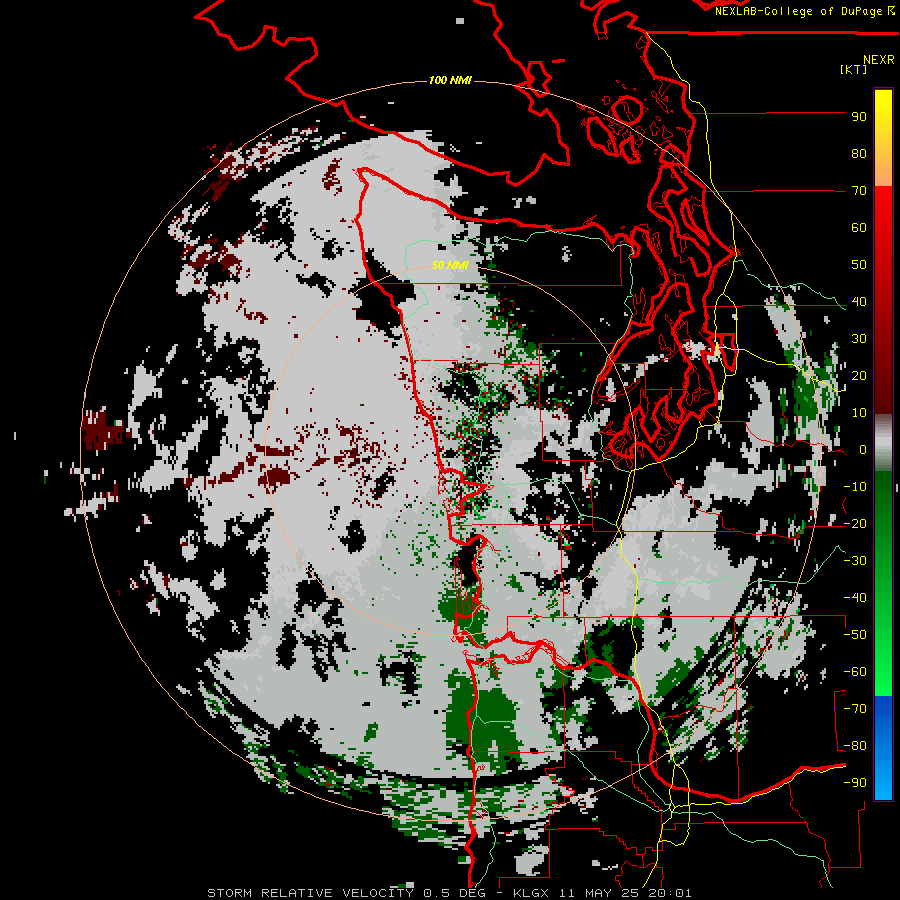900x900 pixels.
Task: Click the 100 NMI range ring label
Action: 450,80
